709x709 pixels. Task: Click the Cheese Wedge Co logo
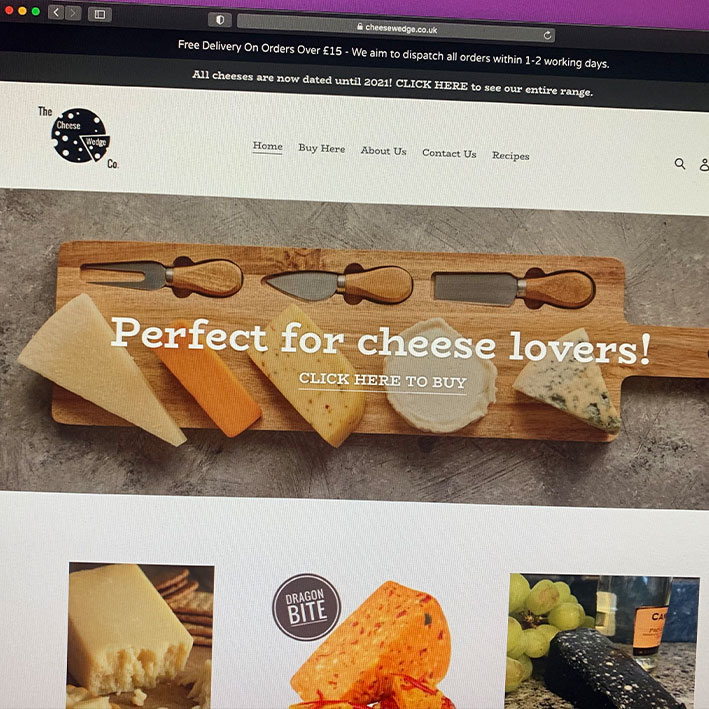(x=79, y=137)
